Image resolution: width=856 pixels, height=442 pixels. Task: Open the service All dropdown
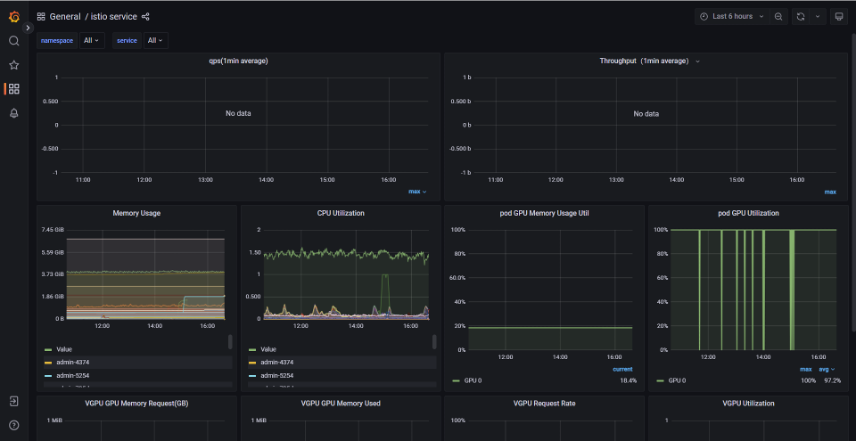point(155,41)
